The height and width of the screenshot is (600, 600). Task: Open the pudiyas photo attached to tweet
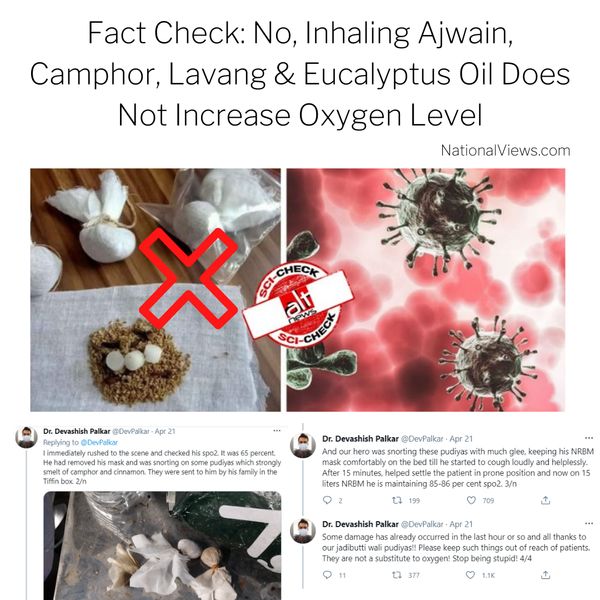(x=162, y=546)
